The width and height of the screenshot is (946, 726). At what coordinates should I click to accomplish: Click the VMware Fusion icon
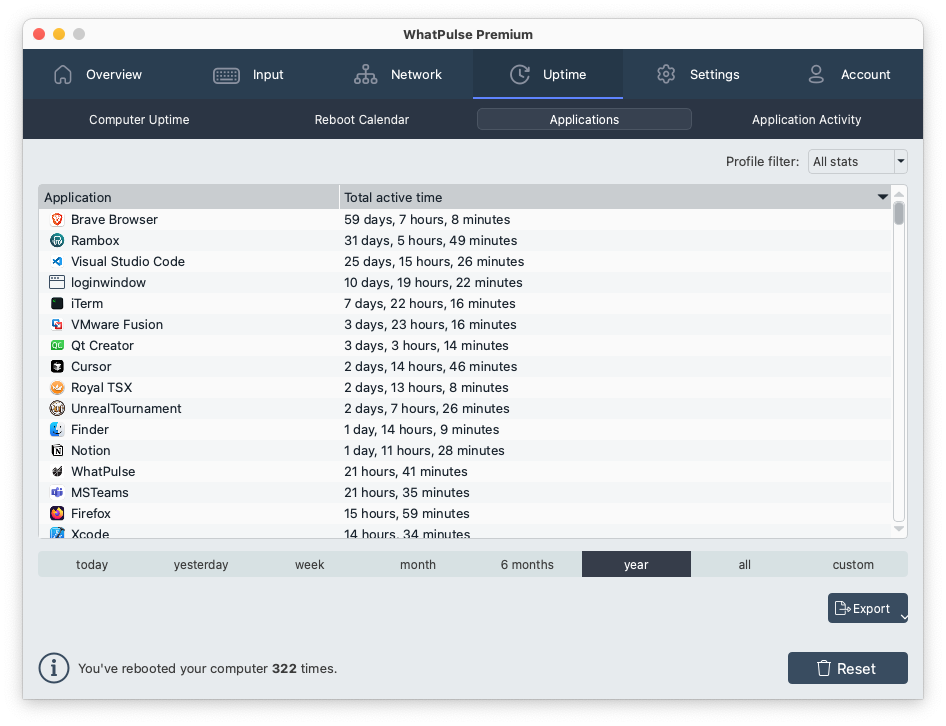tap(57, 325)
